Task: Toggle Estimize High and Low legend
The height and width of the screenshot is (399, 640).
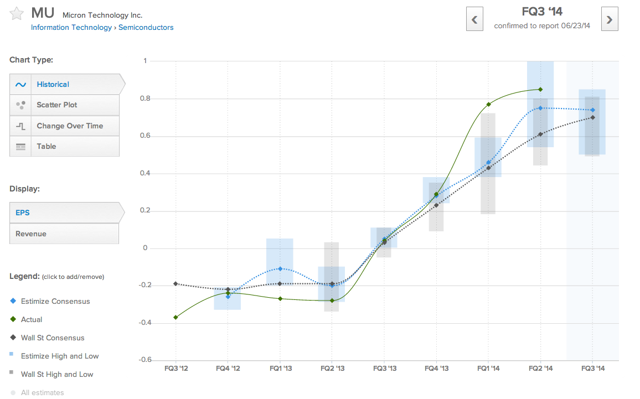Action: 54,356
